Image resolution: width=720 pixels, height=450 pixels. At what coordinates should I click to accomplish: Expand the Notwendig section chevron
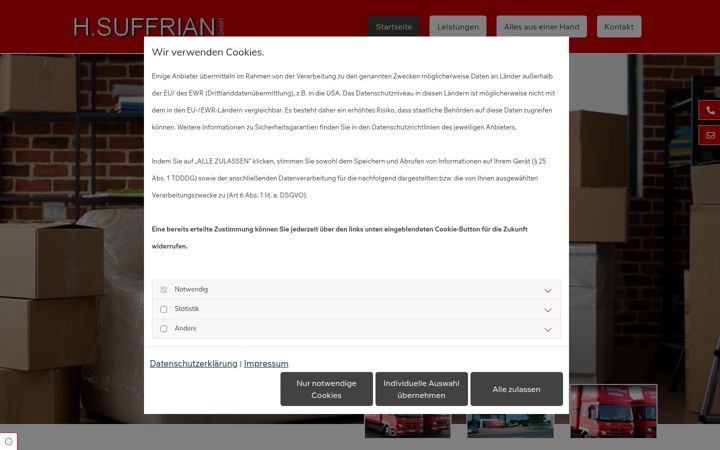(x=548, y=291)
